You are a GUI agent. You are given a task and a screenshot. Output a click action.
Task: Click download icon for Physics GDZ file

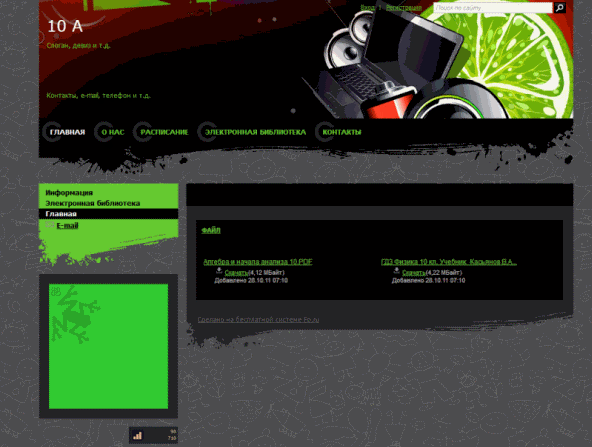[x=396, y=270]
